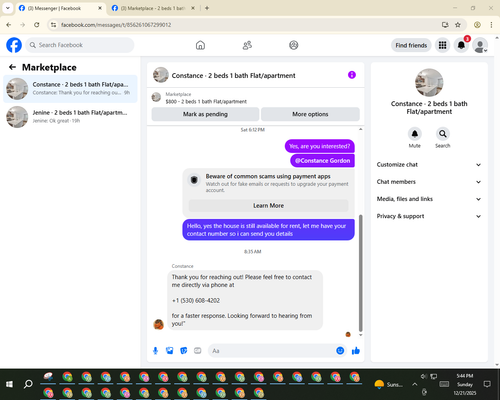Open install/cast icon in address bar
This screenshot has height=400, width=500.
(x=445, y=25)
